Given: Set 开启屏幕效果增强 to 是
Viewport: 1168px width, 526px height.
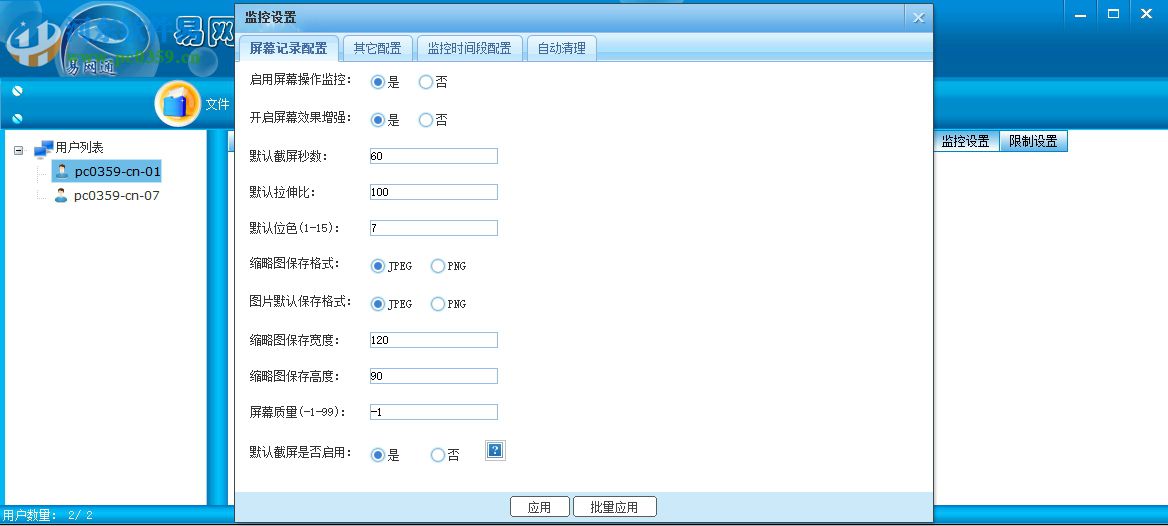Looking at the screenshot, I should click(x=378, y=119).
